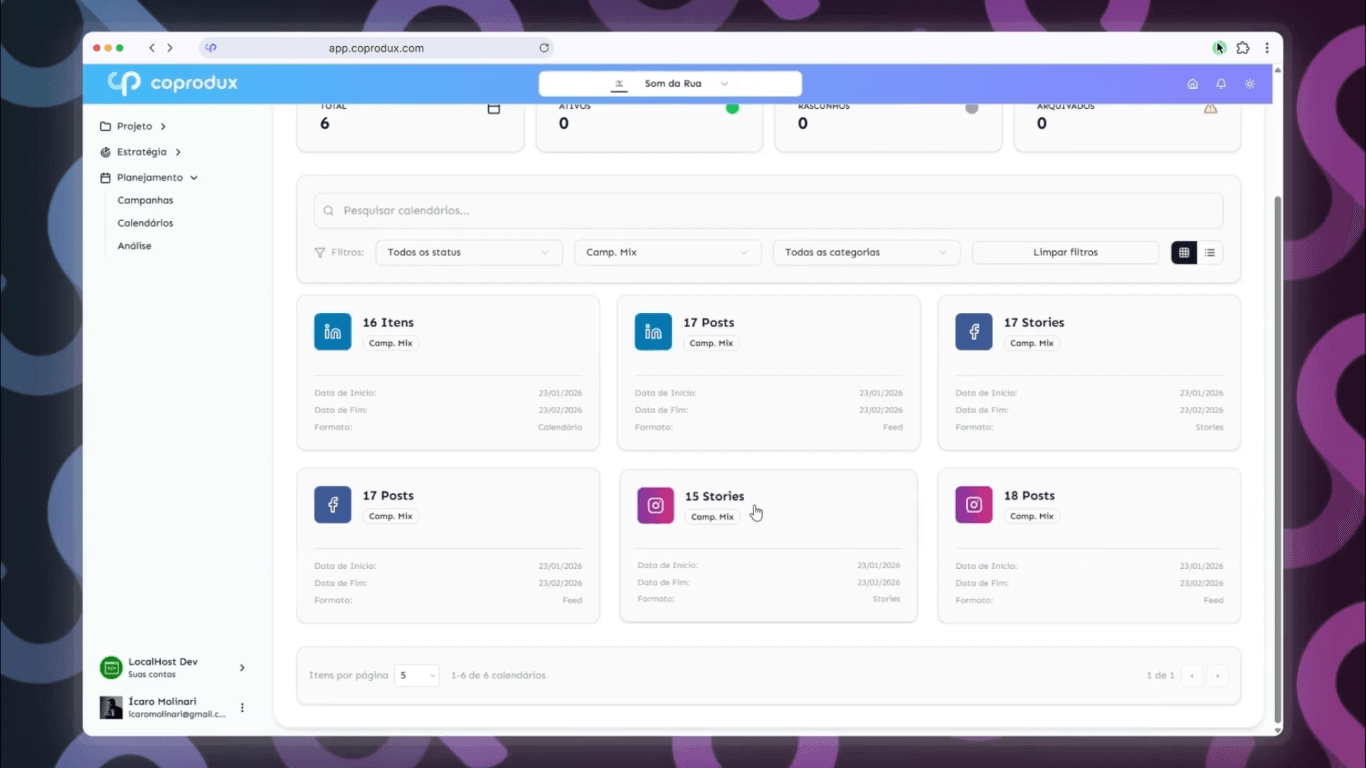Image resolution: width=1366 pixels, height=768 pixels.
Task: Open Campanhas in the sidebar
Action: pyautogui.click(x=145, y=201)
